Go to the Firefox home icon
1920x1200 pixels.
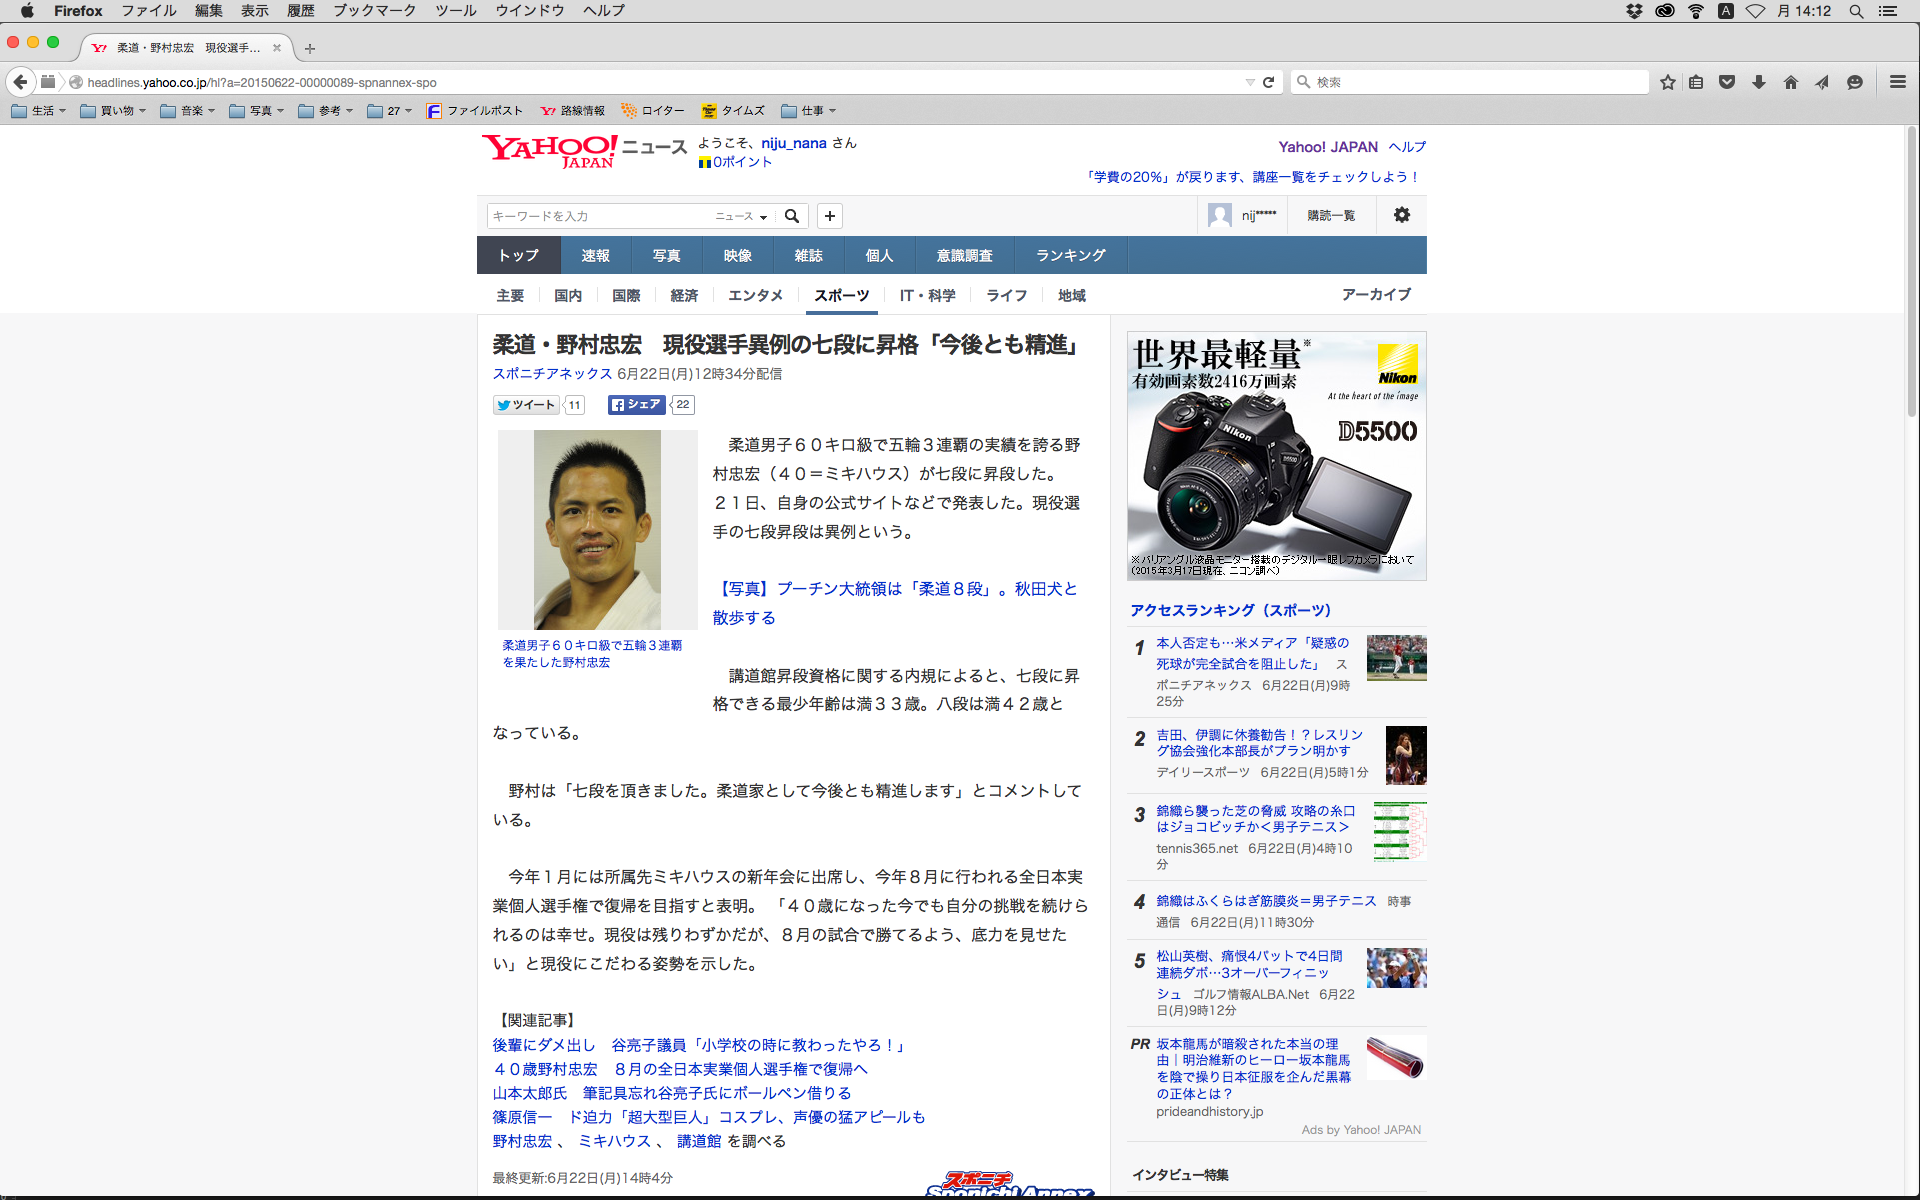(1790, 82)
